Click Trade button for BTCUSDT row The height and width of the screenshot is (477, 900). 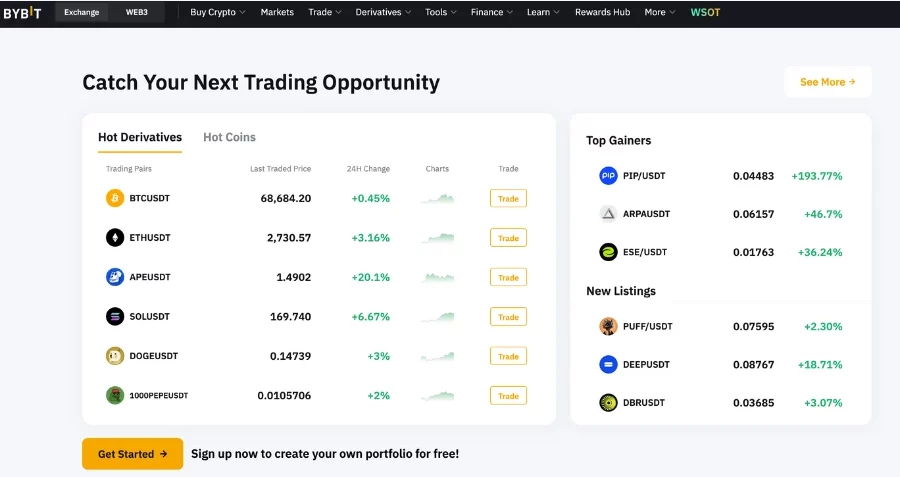point(508,199)
